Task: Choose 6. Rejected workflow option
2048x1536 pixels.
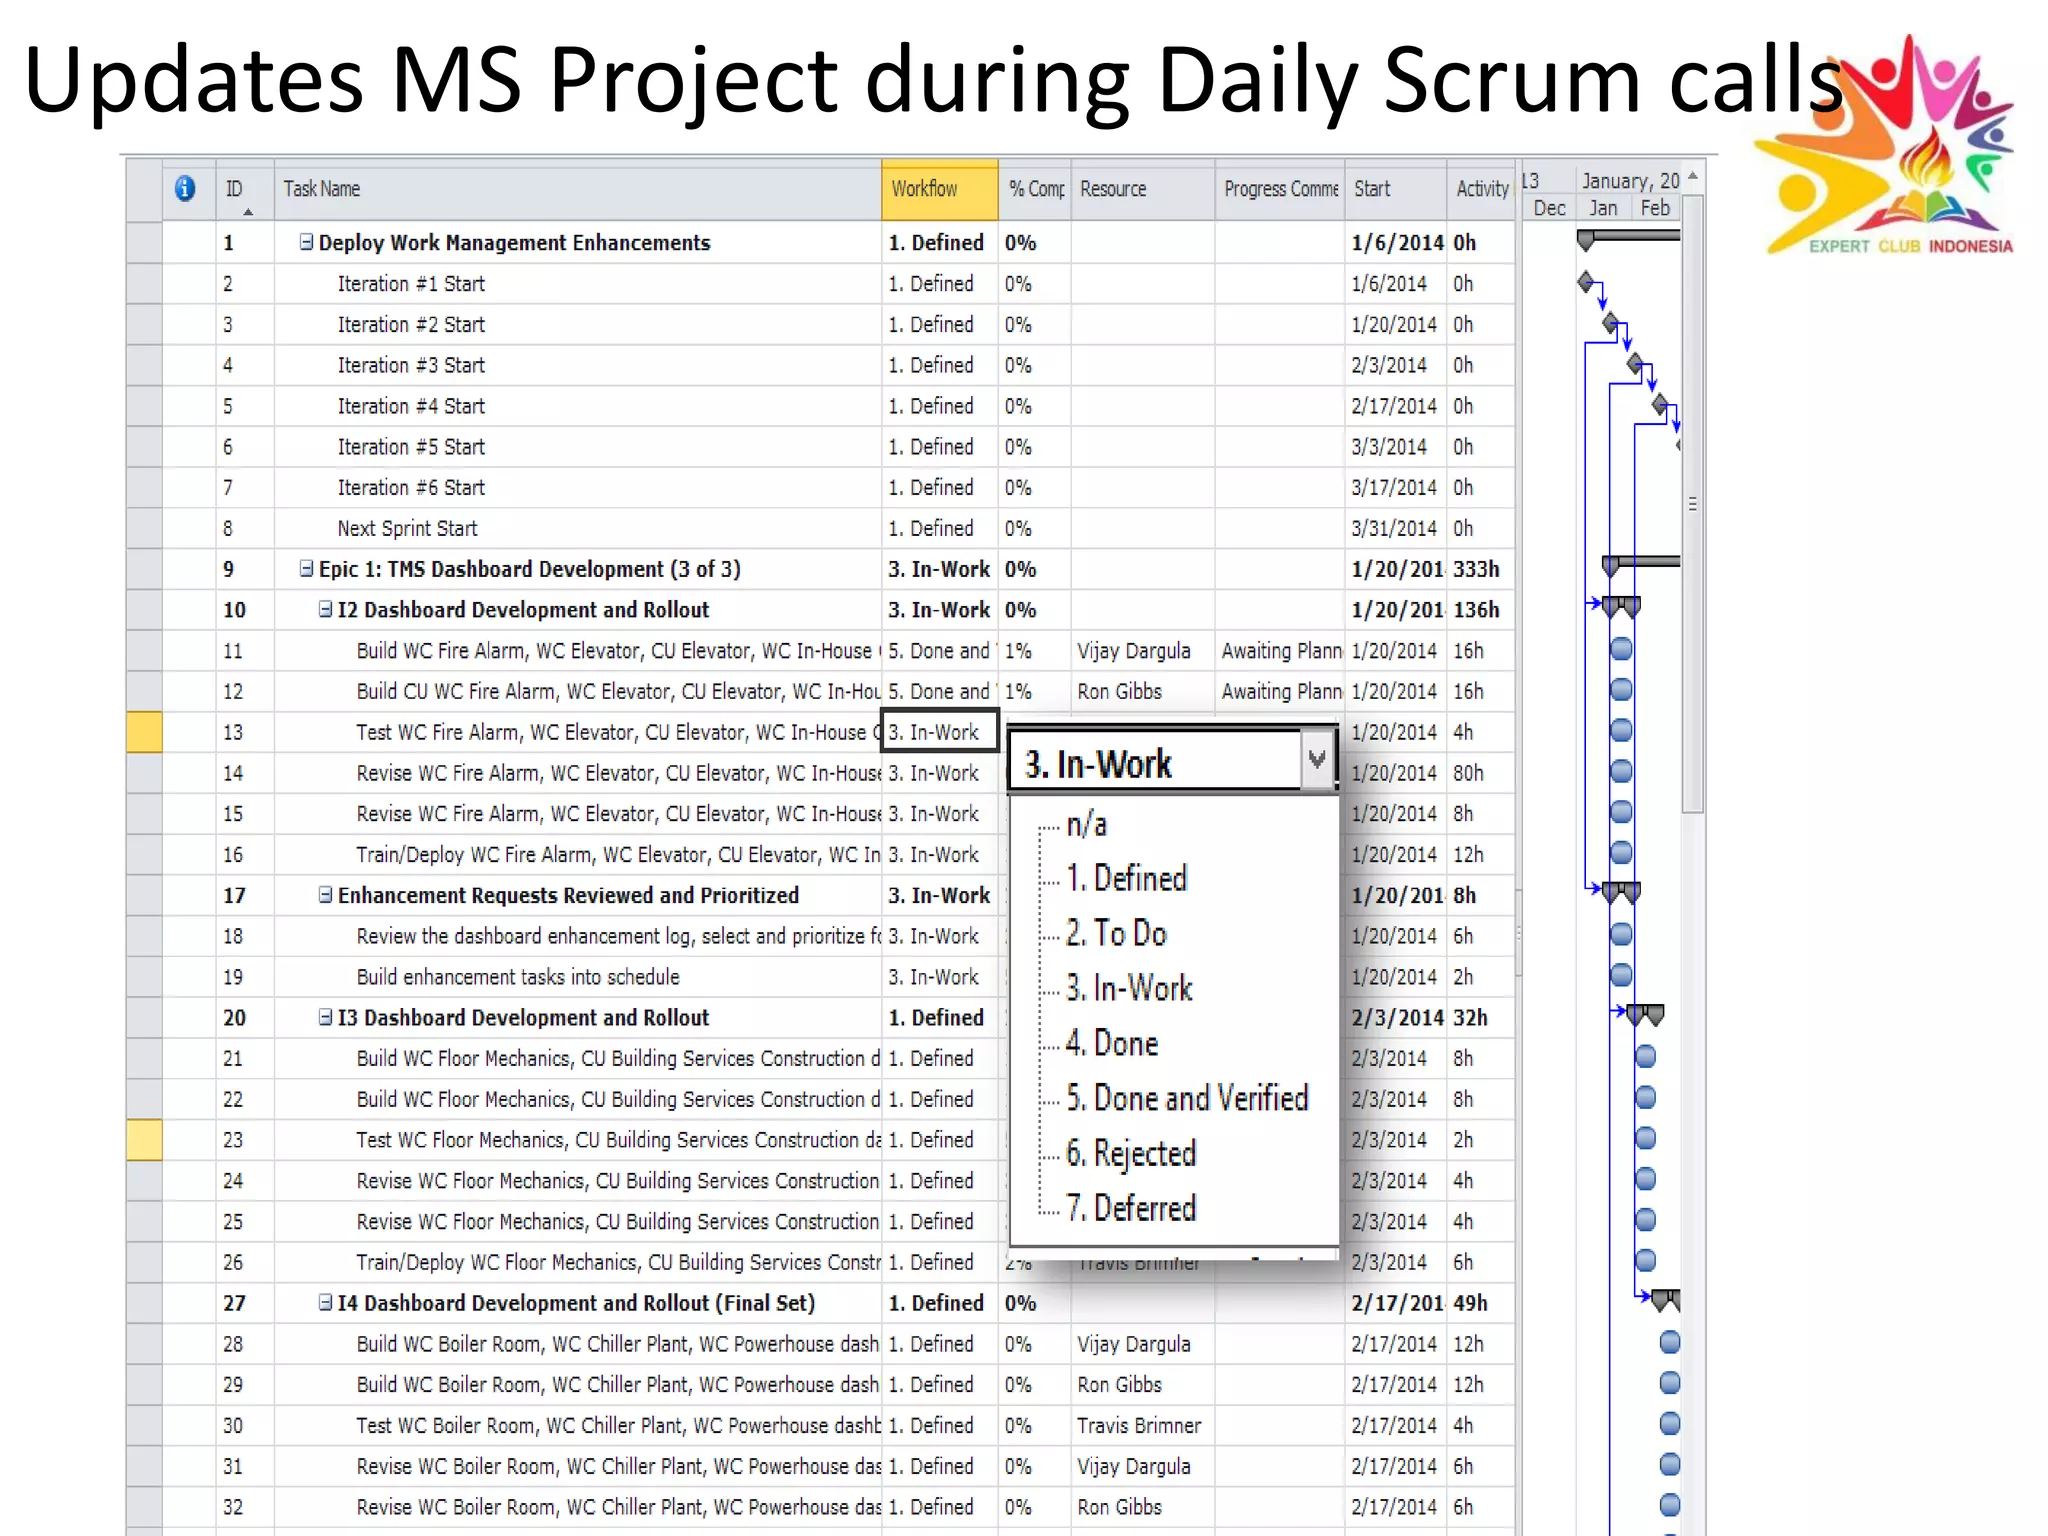Action: tap(1131, 1154)
